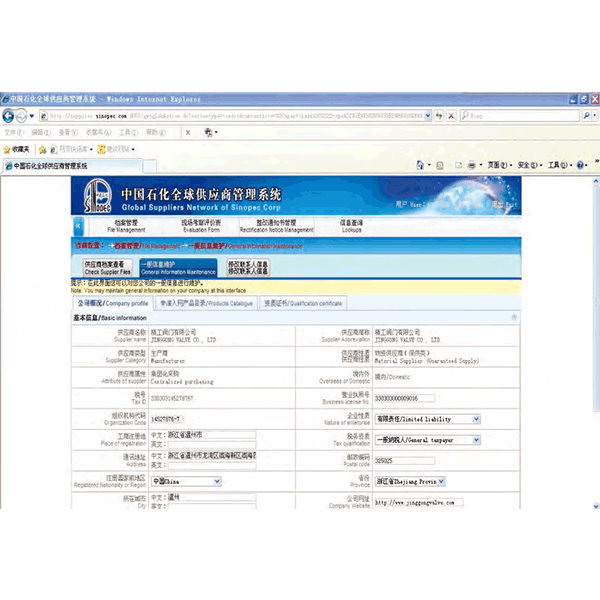
Task: Click the green refresh page icon
Action: tap(439, 116)
